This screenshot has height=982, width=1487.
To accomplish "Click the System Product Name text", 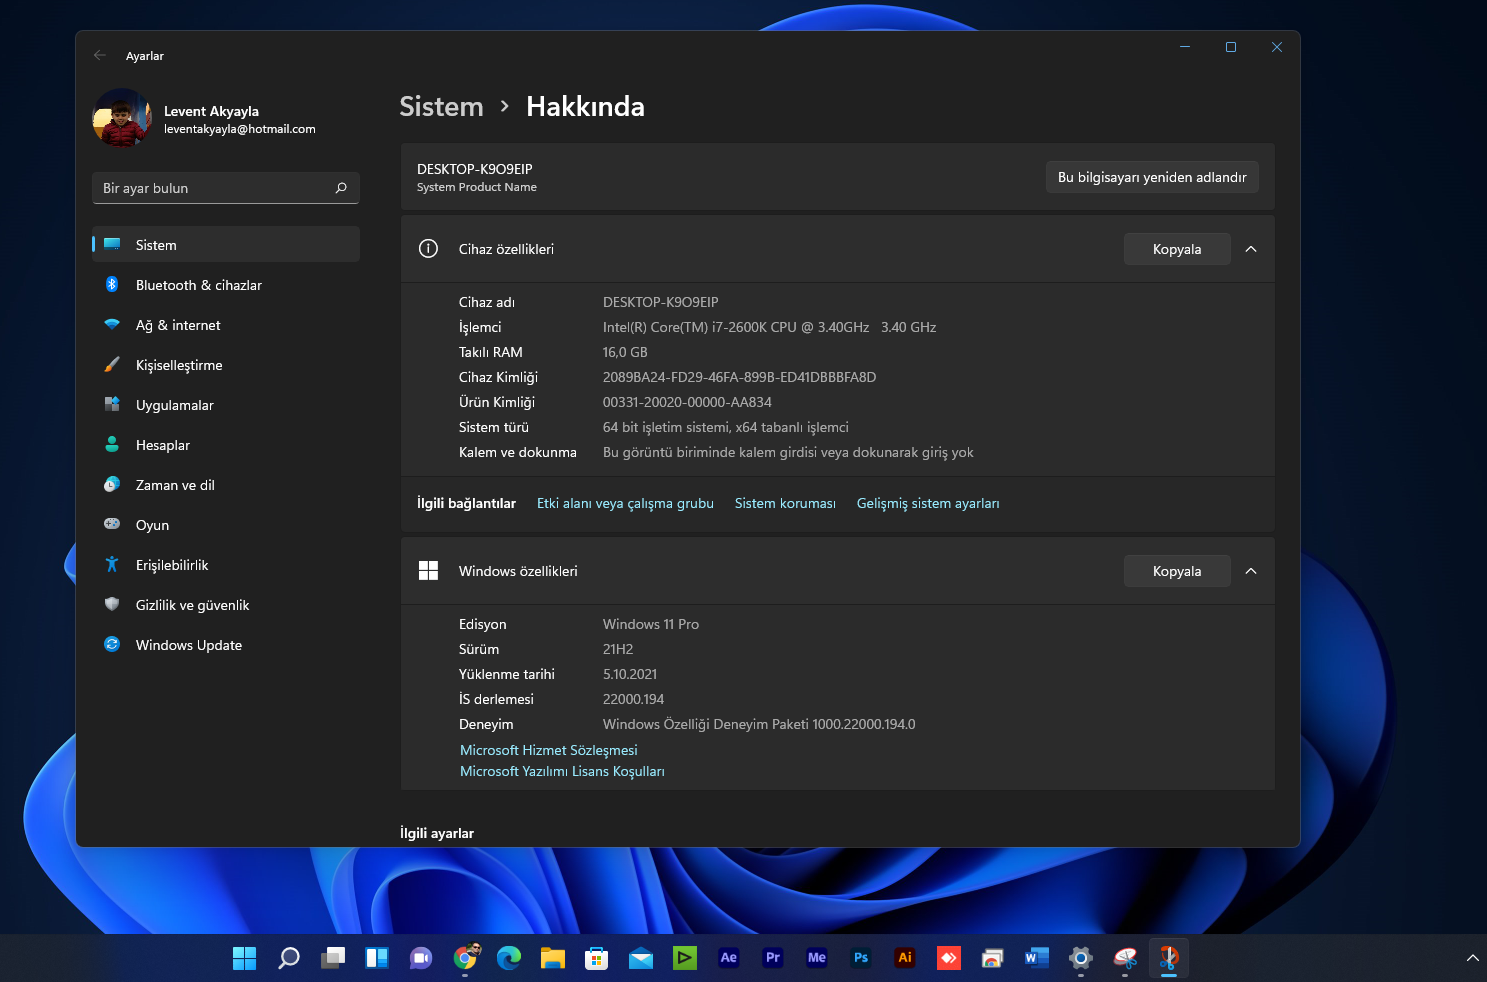I will (x=477, y=187).
